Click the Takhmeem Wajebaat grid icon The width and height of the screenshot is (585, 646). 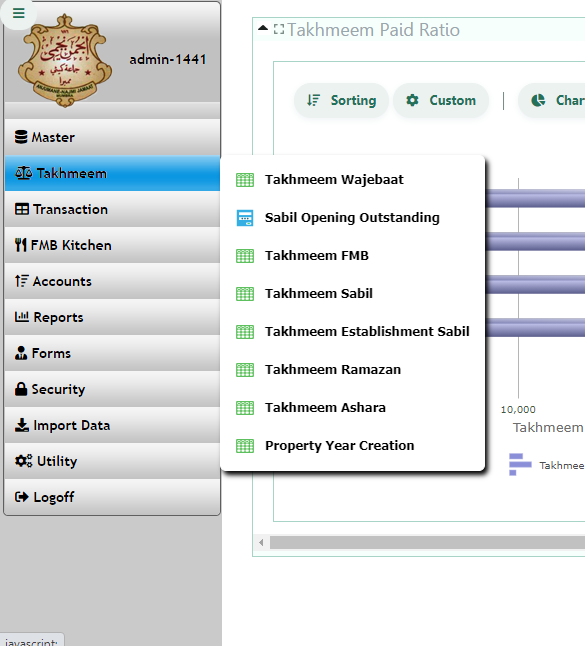(245, 180)
